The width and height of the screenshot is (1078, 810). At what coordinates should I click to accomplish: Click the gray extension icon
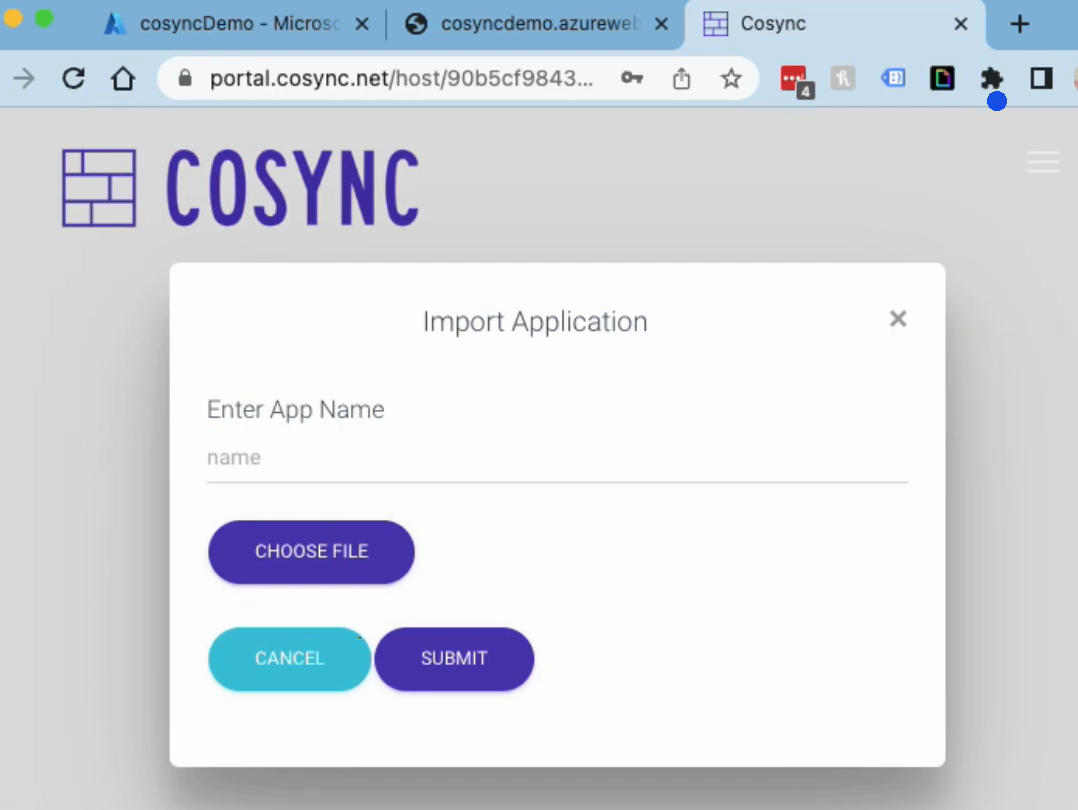[x=843, y=78]
